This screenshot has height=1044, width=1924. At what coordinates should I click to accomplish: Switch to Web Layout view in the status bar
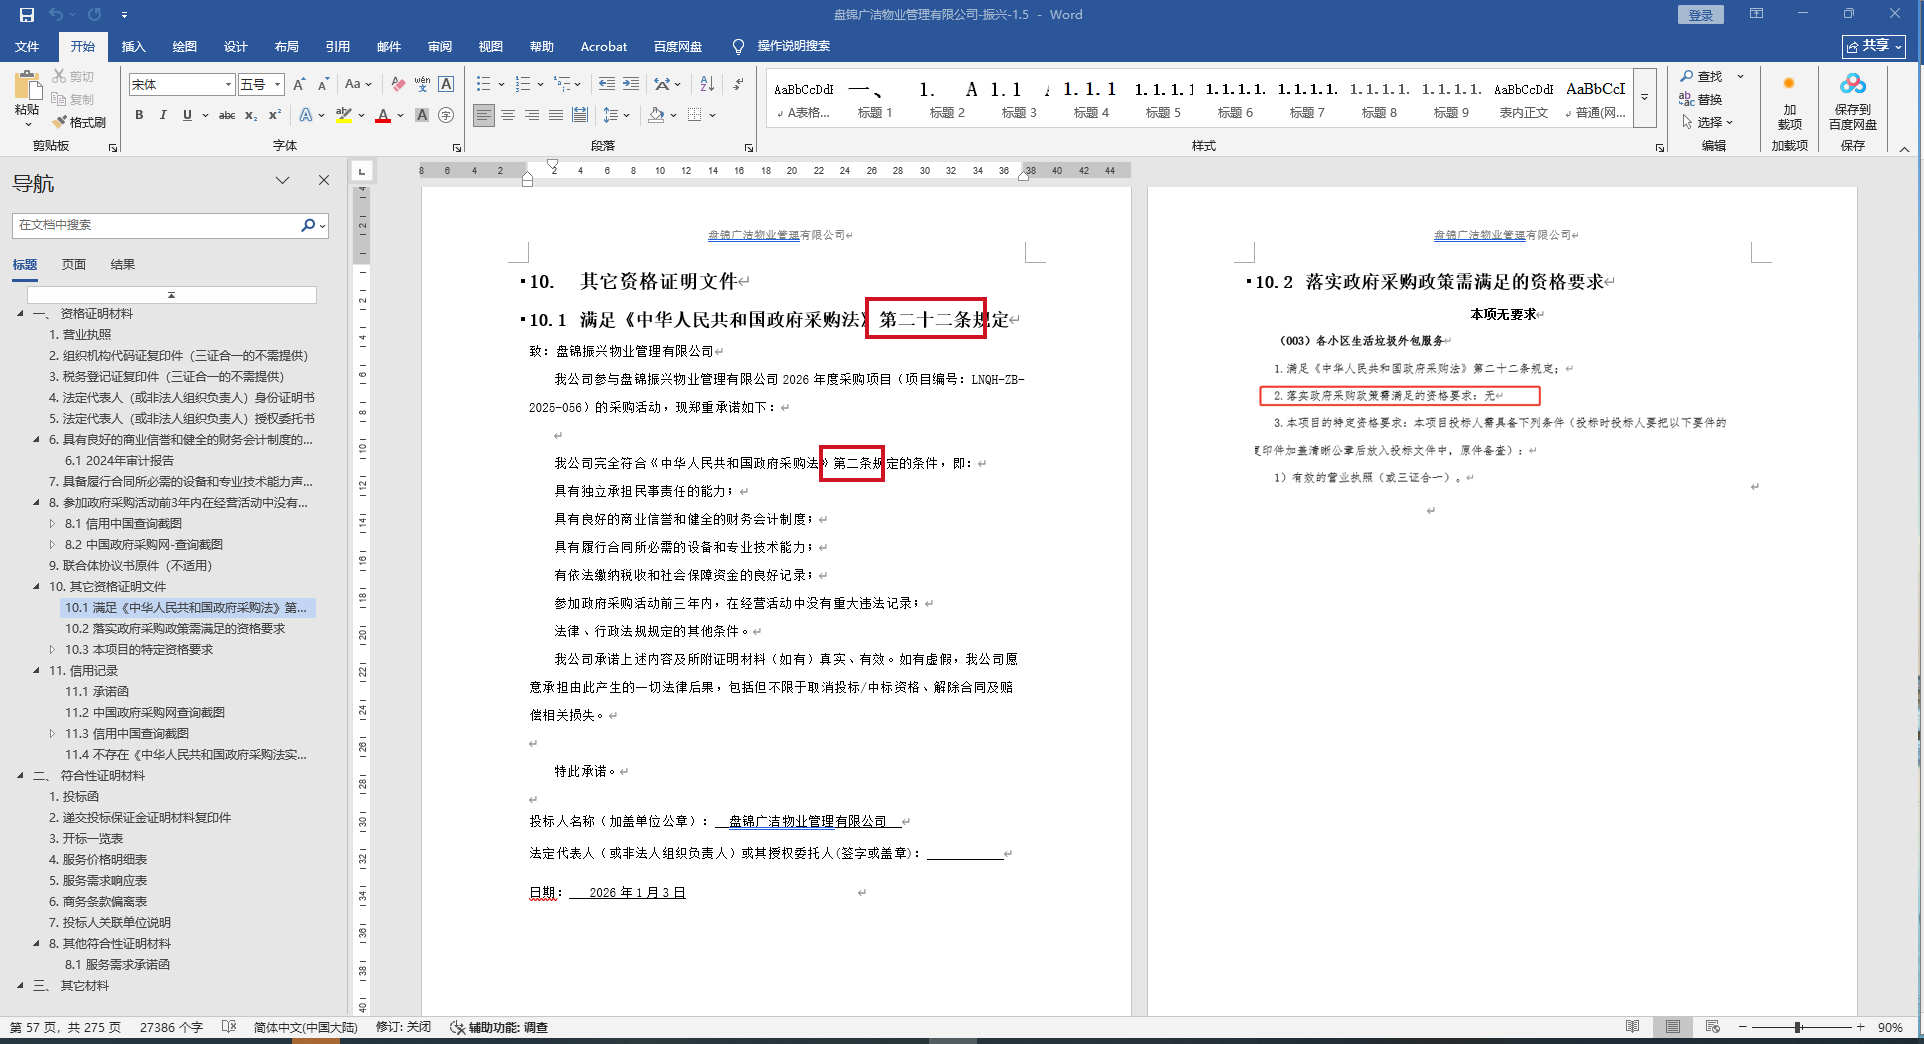pos(1713,1027)
